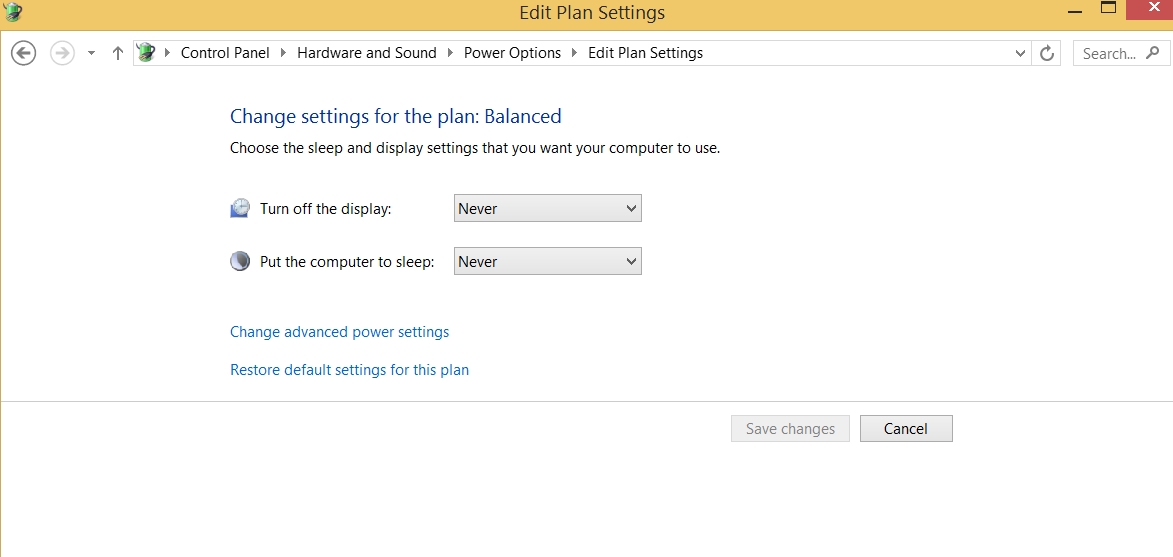Navigate to Control Panel in the breadcrumb

225,53
